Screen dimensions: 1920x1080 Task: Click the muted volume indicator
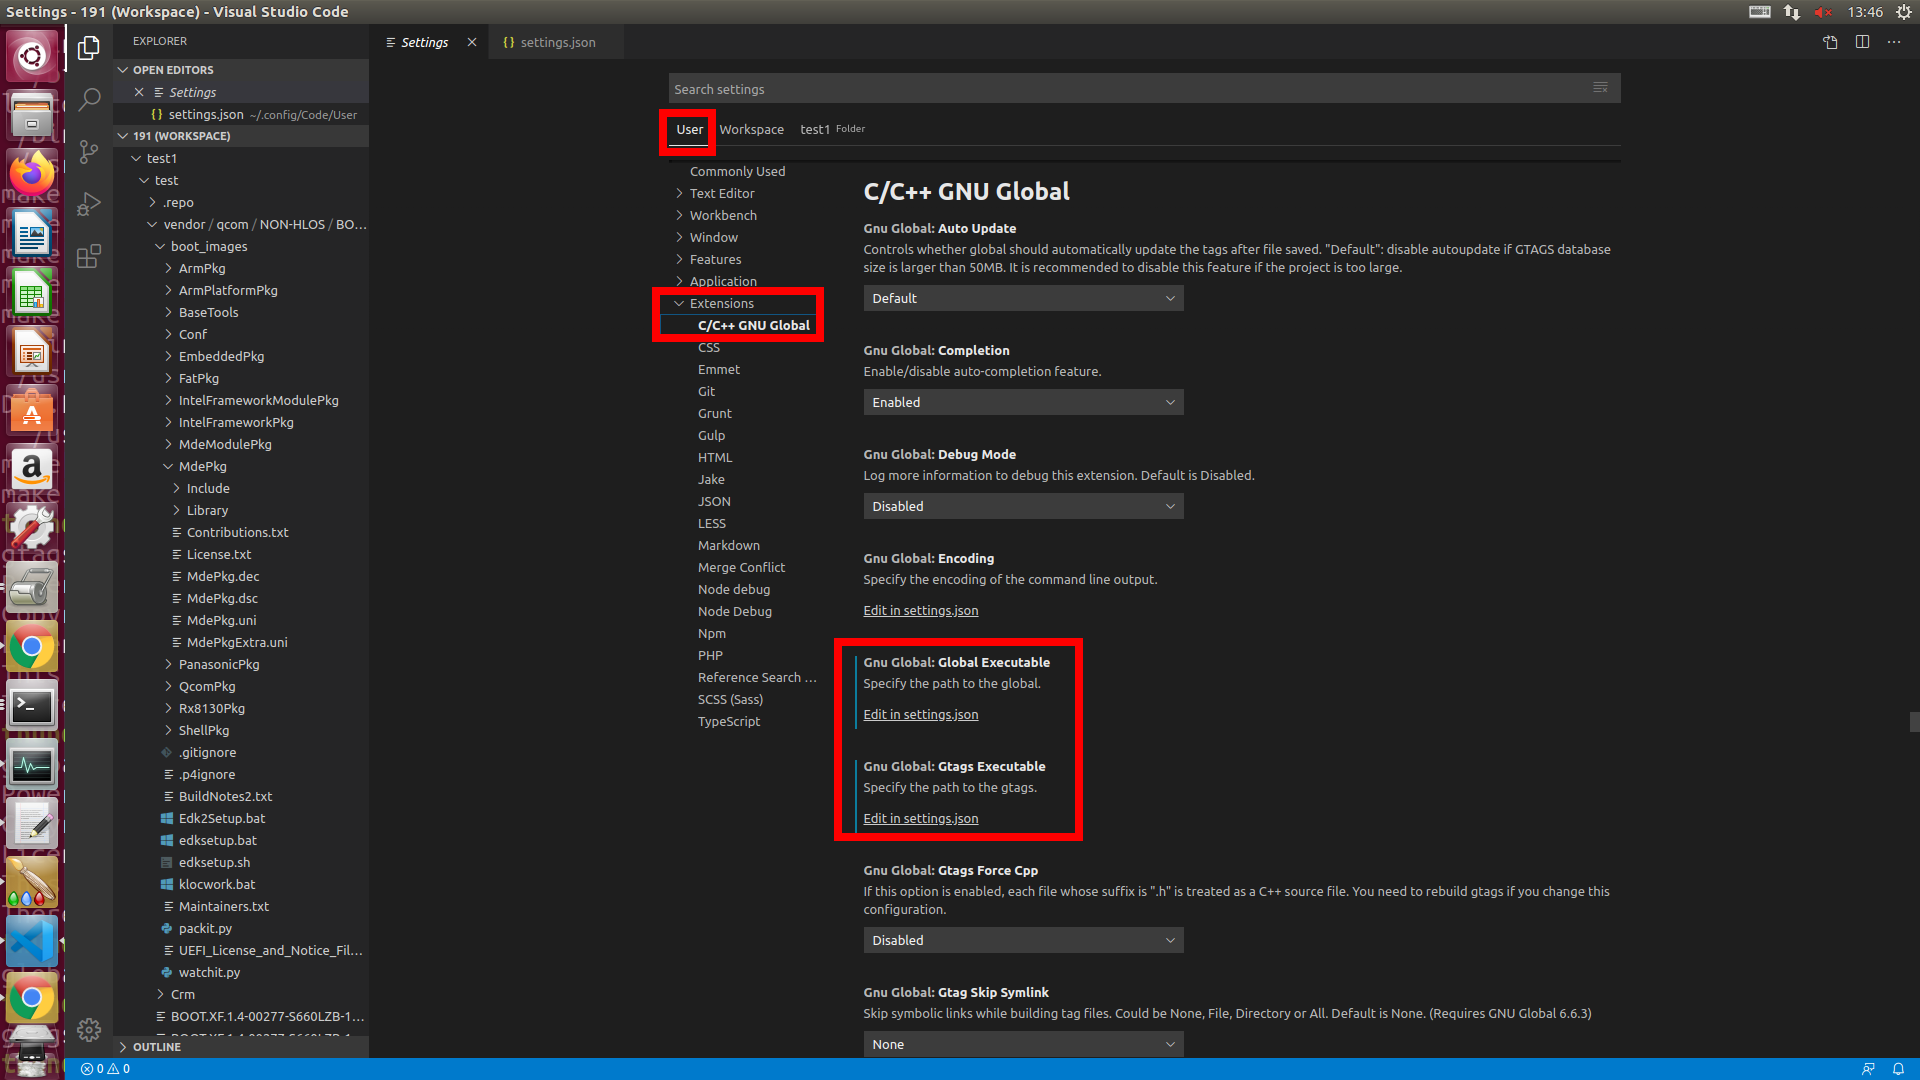coord(1823,12)
